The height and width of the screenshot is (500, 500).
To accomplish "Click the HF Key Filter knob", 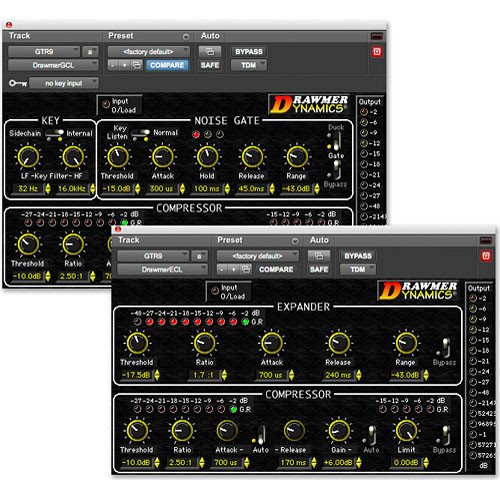I will point(73,157).
